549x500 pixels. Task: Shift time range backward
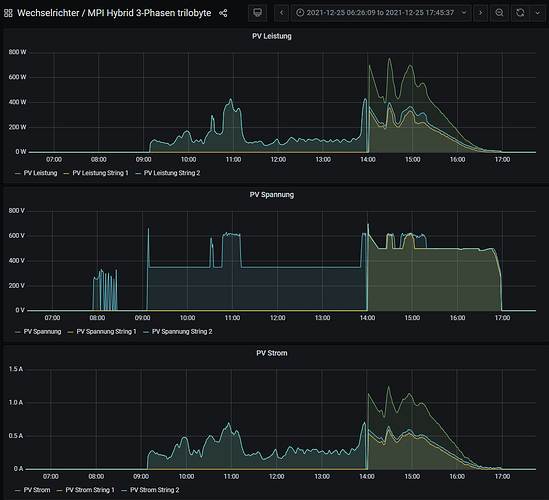tap(282, 13)
